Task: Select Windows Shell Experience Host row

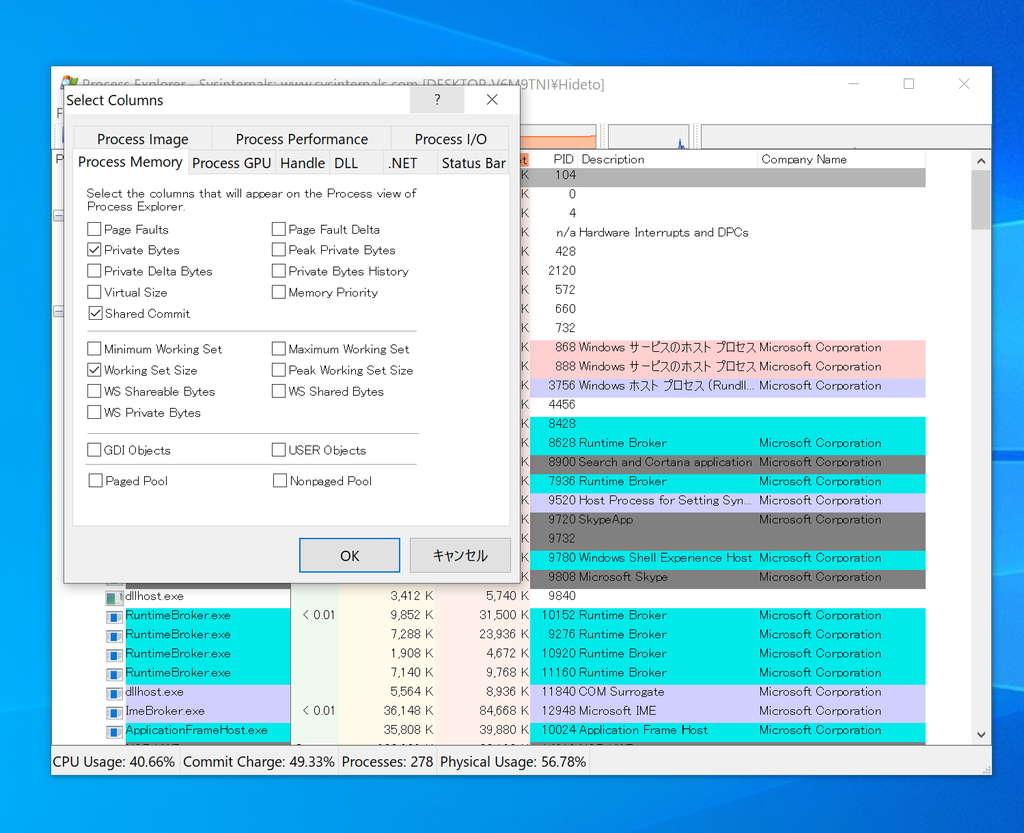Action: pyautogui.click(x=728, y=558)
